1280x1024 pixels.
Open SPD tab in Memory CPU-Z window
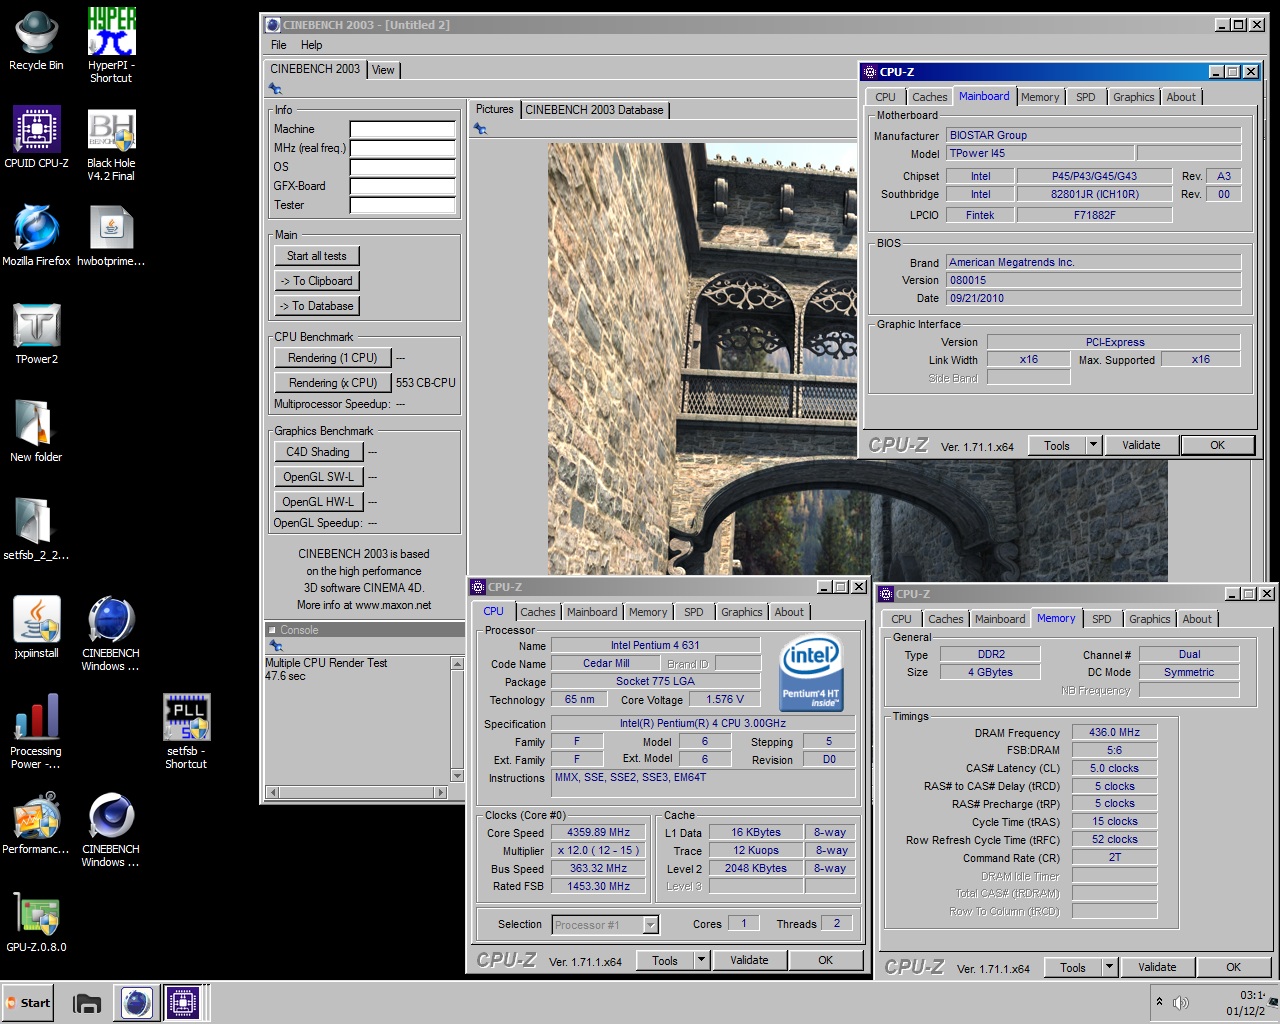click(1101, 619)
